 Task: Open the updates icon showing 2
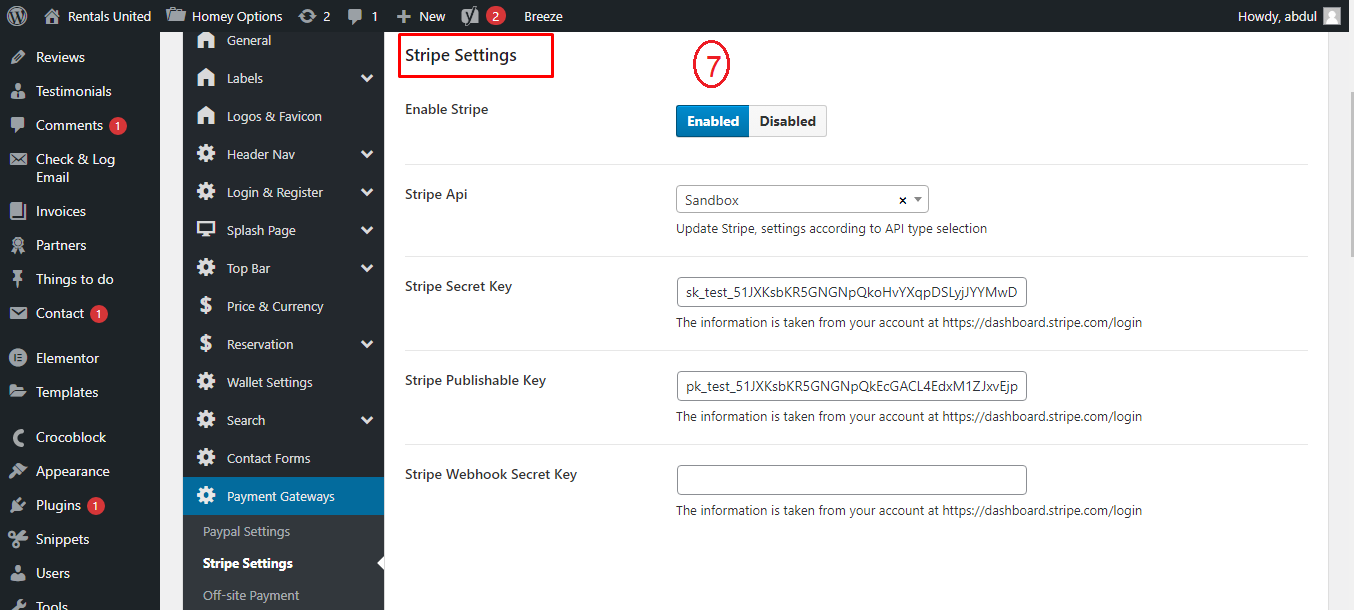coord(307,16)
